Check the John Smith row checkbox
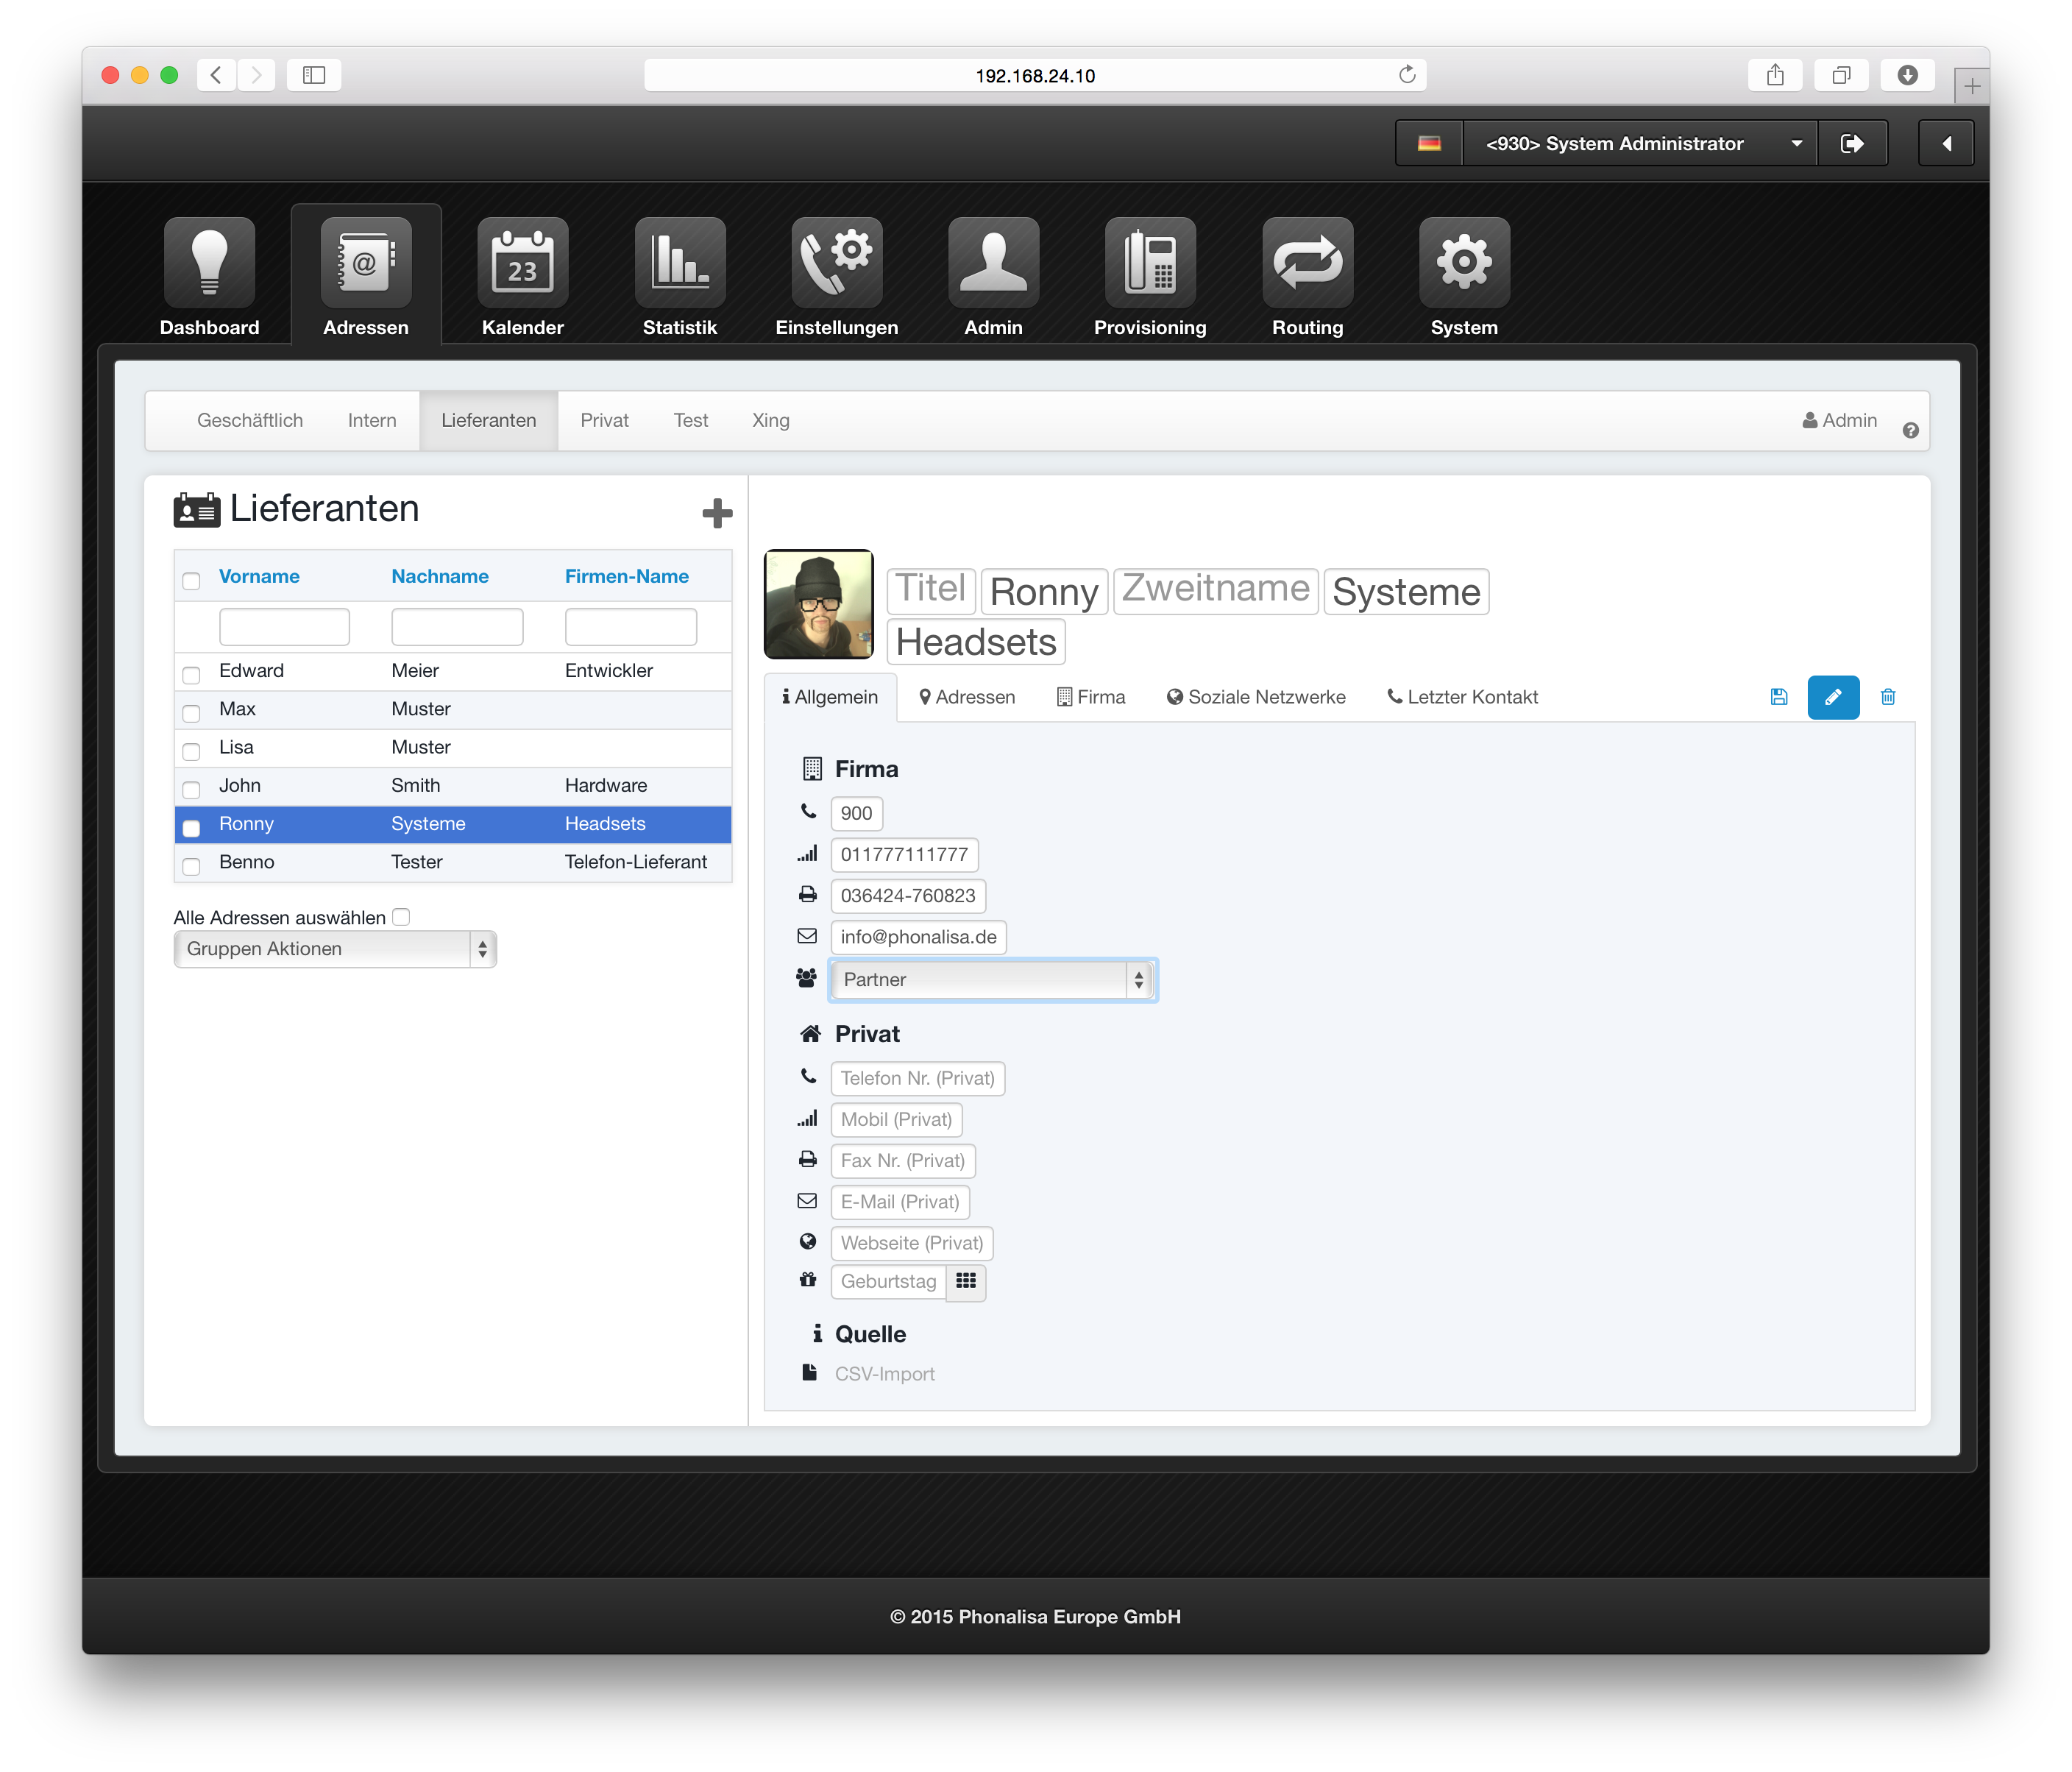 click(x=191, y=789)
